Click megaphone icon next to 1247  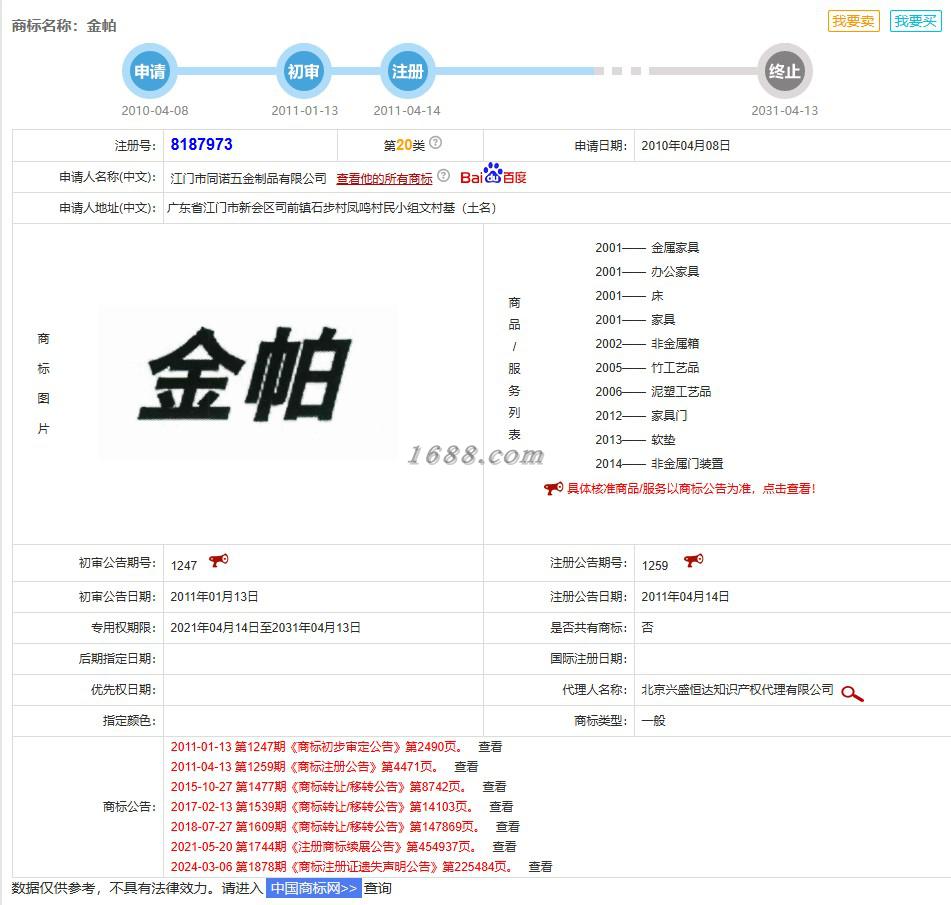(x=218, y=560)
